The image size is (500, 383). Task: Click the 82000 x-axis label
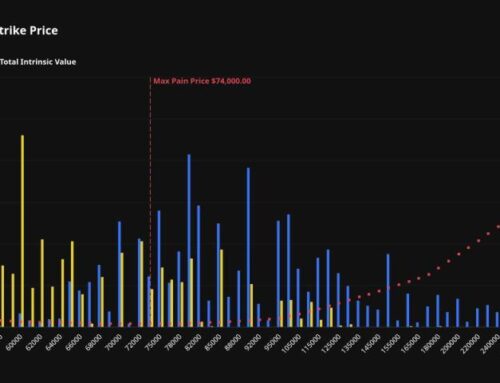pyautogui.click(x=193, y=342)
